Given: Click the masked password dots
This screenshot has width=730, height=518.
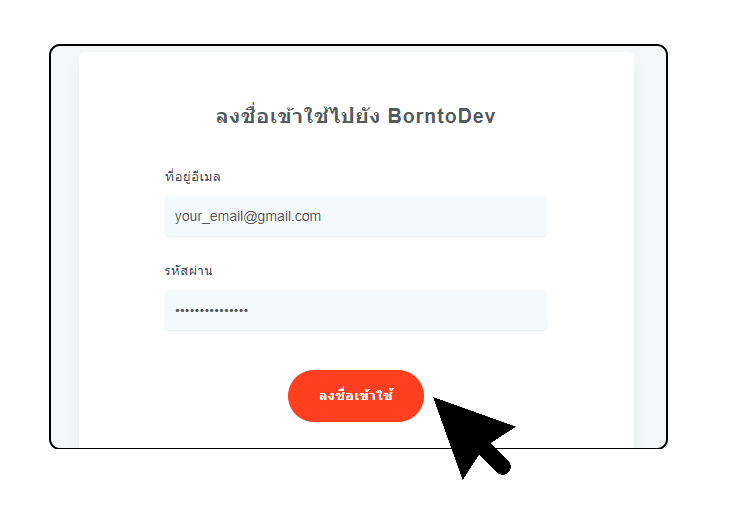Looking at the screenshot, I should click(211, 310).
